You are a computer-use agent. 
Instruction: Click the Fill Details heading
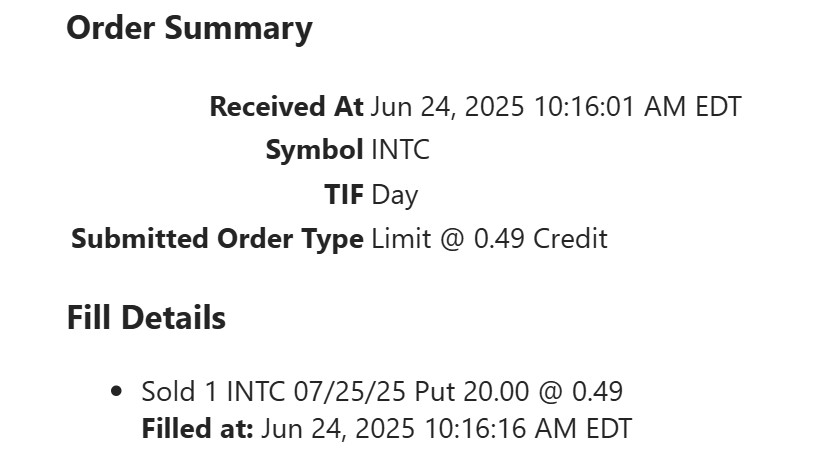146,318
